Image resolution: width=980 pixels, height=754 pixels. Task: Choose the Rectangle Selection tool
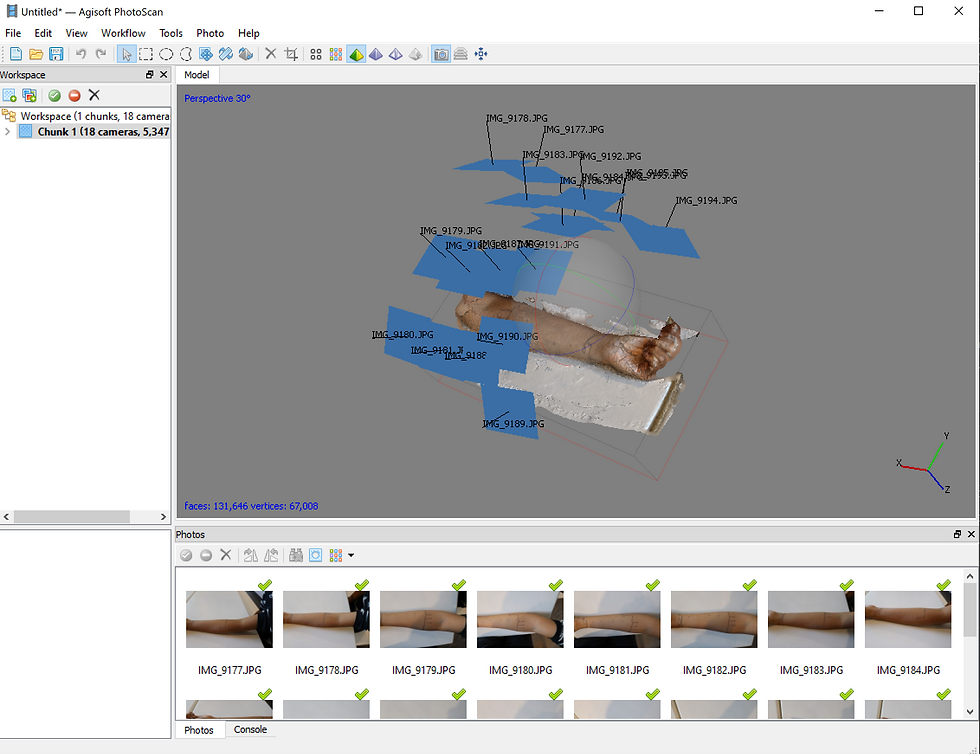click(x=146, y=54)
